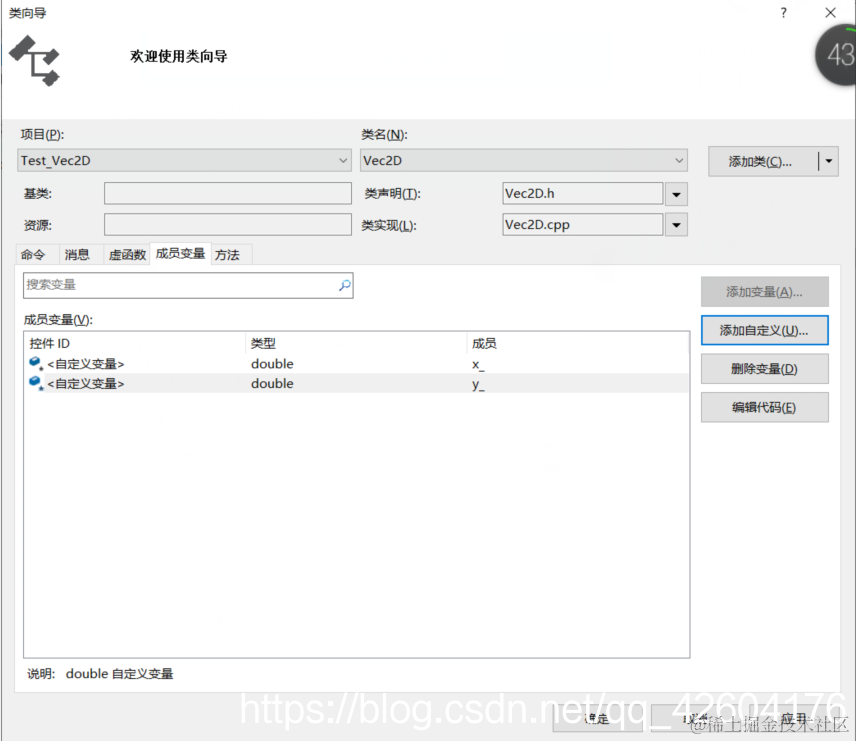Click the 添加自定义(U)... button
The width and height of the screenshot is (856, 741).
pos(764,330)
